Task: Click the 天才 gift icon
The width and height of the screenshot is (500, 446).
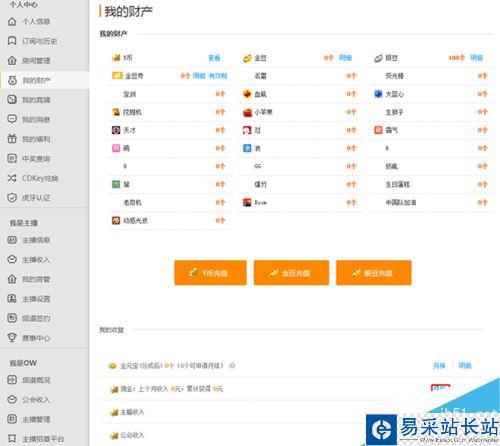Action: coord(116,130)
